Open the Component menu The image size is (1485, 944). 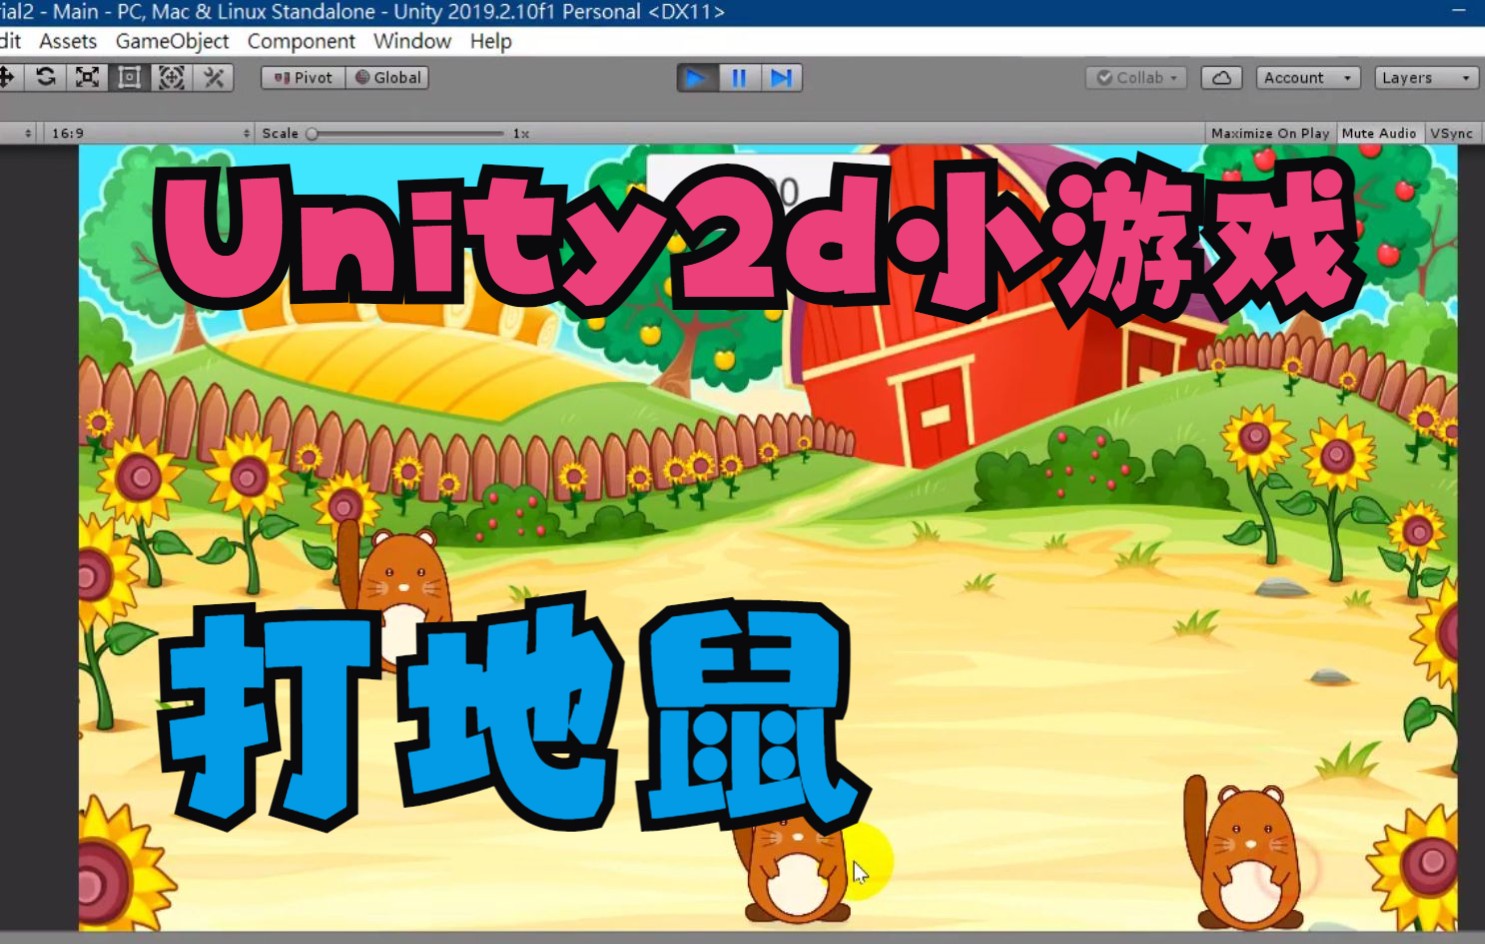pyautogui.click(x=301, y=41)
